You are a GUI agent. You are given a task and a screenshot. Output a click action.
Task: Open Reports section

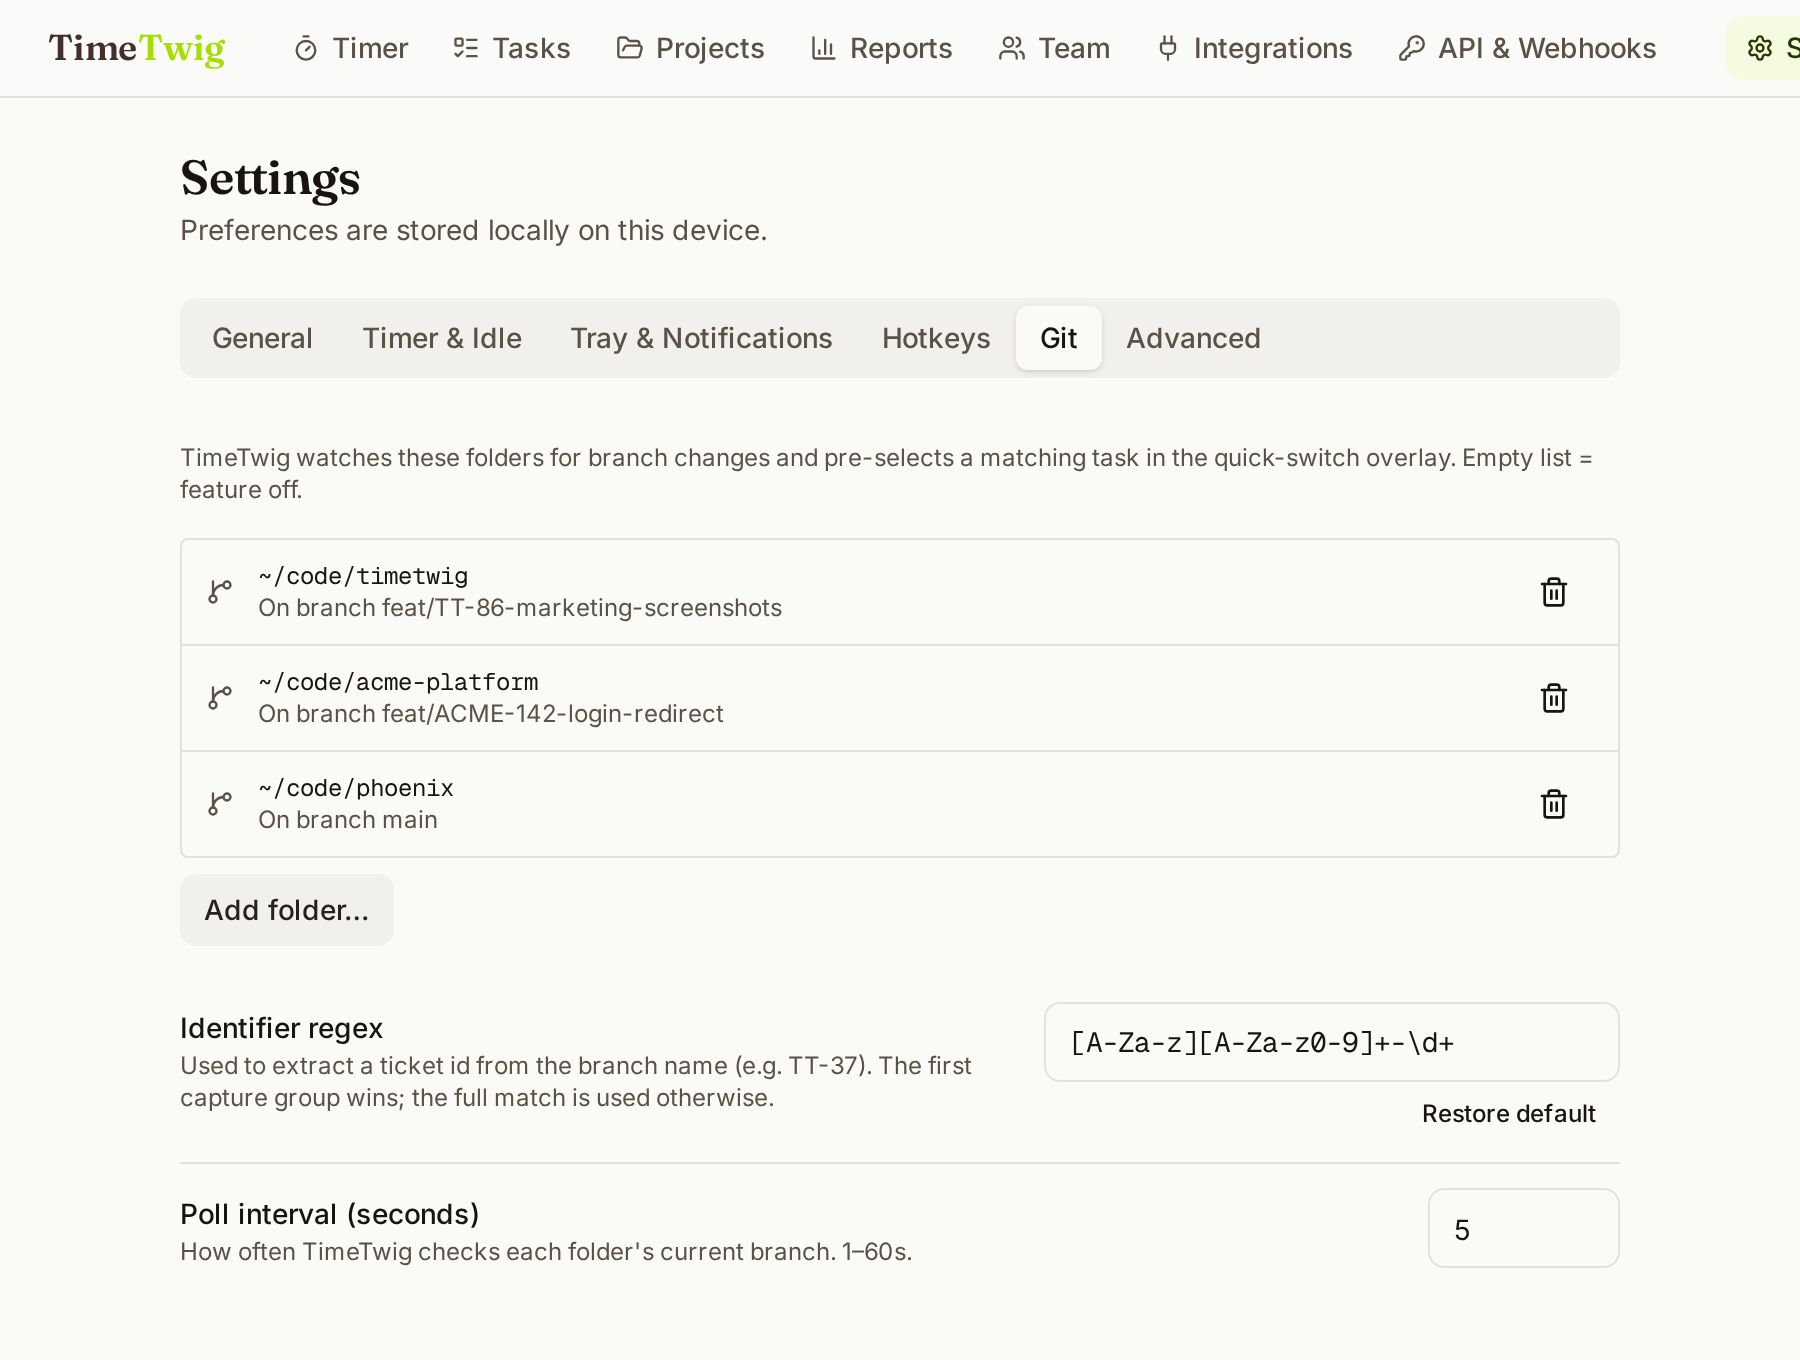click(882, 48)
